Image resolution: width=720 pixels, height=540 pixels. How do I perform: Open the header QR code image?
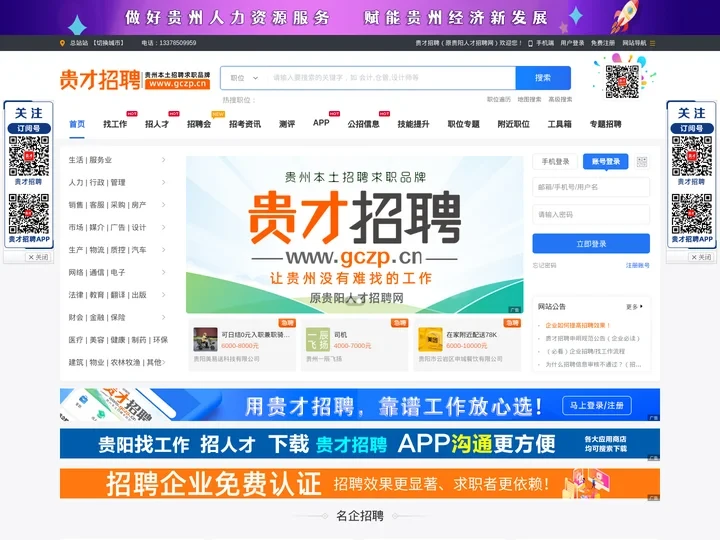(x=622, y=81)
